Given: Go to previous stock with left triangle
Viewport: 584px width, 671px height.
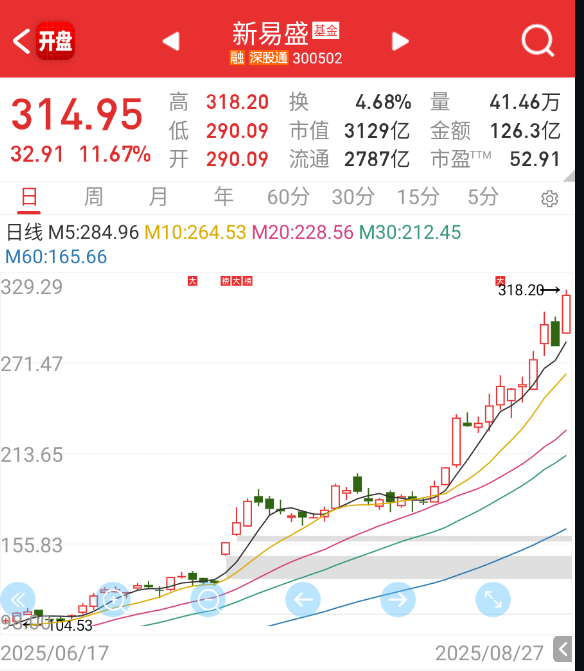Looking at the screenshot, I should 171,42.
